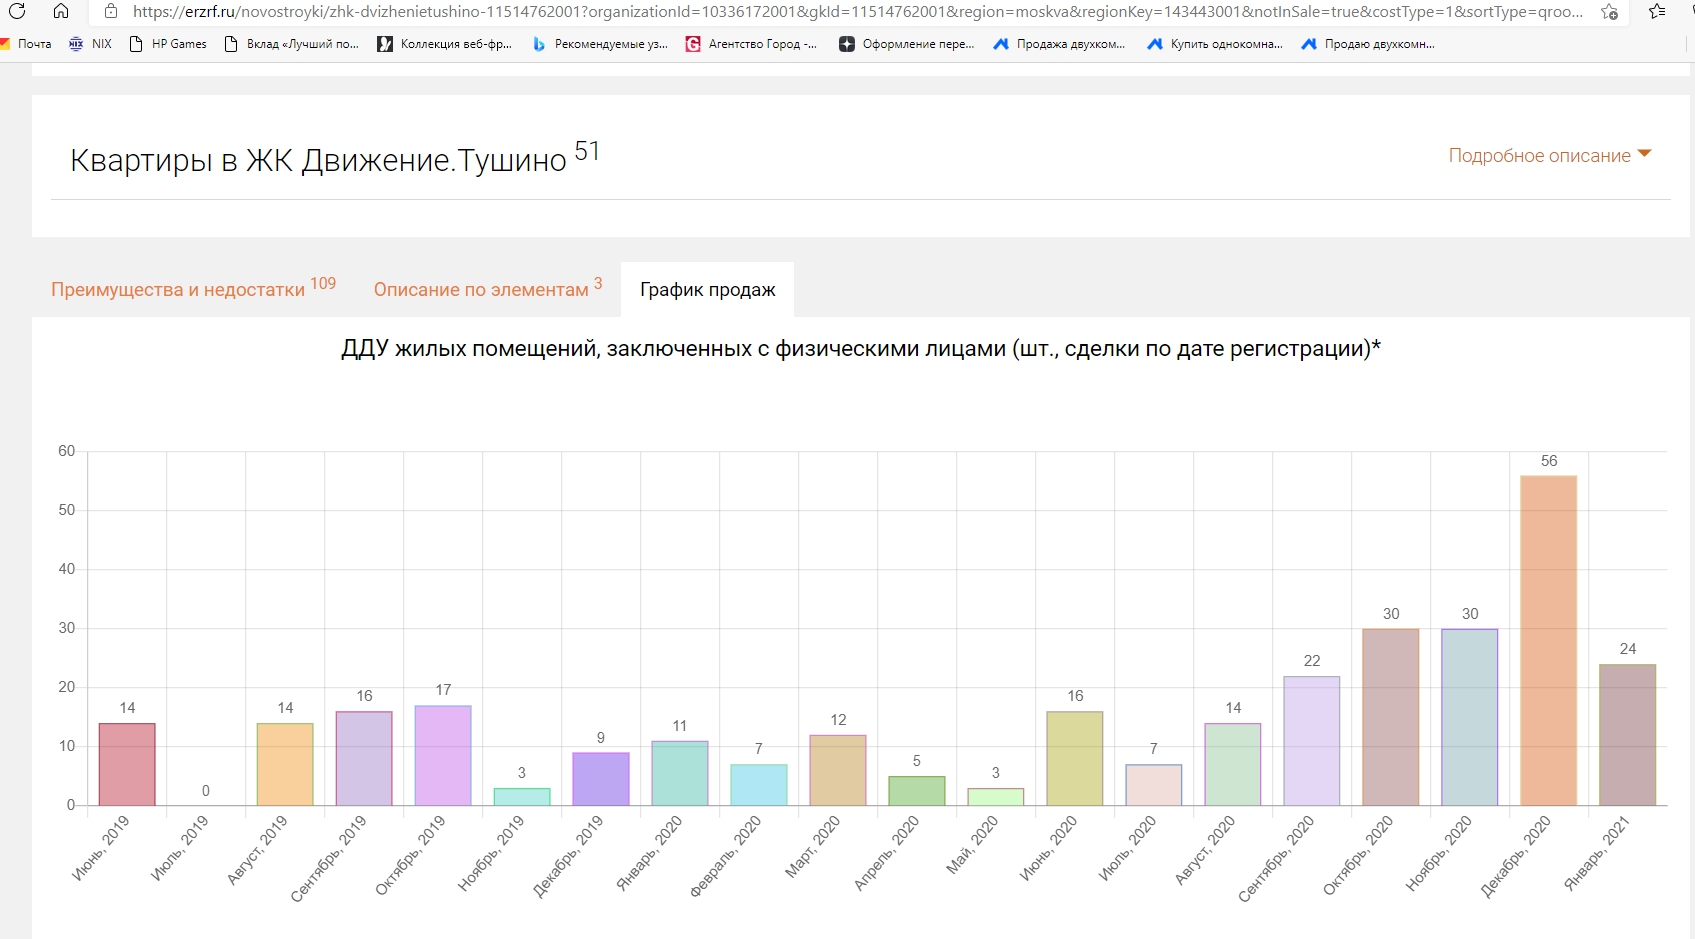Go to browser home page icon

point(61,11)
